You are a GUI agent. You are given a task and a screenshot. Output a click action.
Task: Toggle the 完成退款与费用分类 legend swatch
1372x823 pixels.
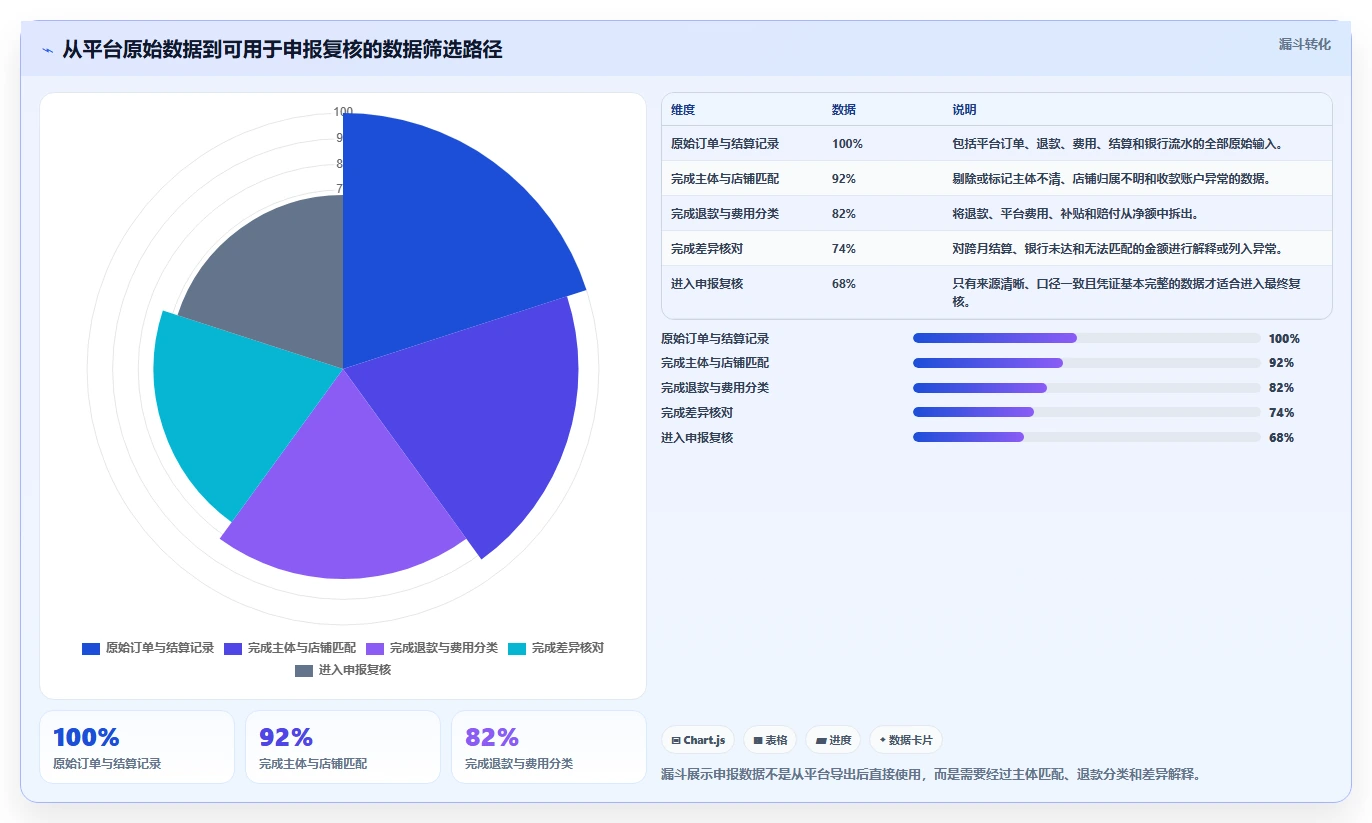pos(375,648)
